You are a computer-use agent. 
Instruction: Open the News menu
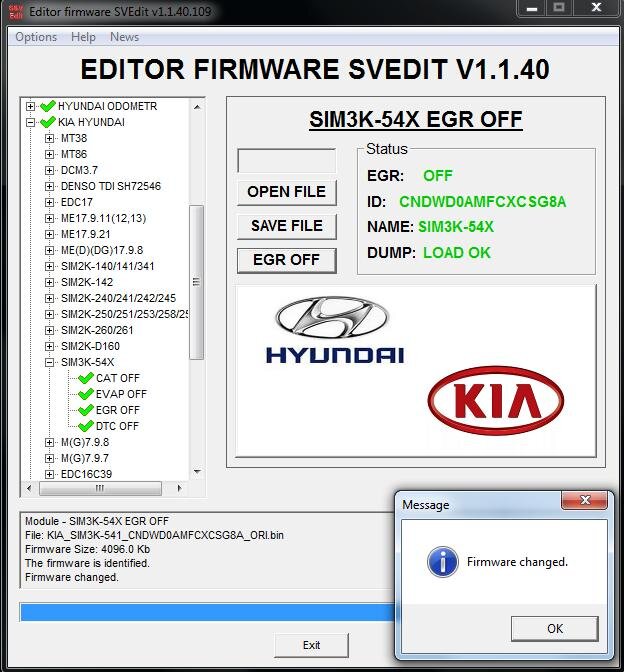(124, 37)
